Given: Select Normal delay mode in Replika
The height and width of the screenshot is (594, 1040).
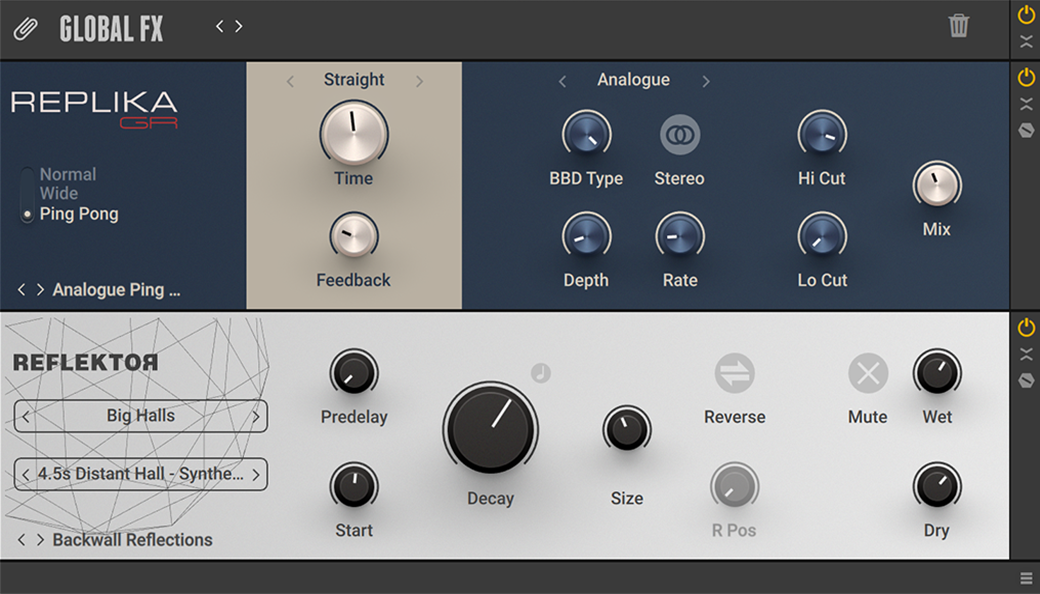Looking at the screenshot, I should click(68, 174).
